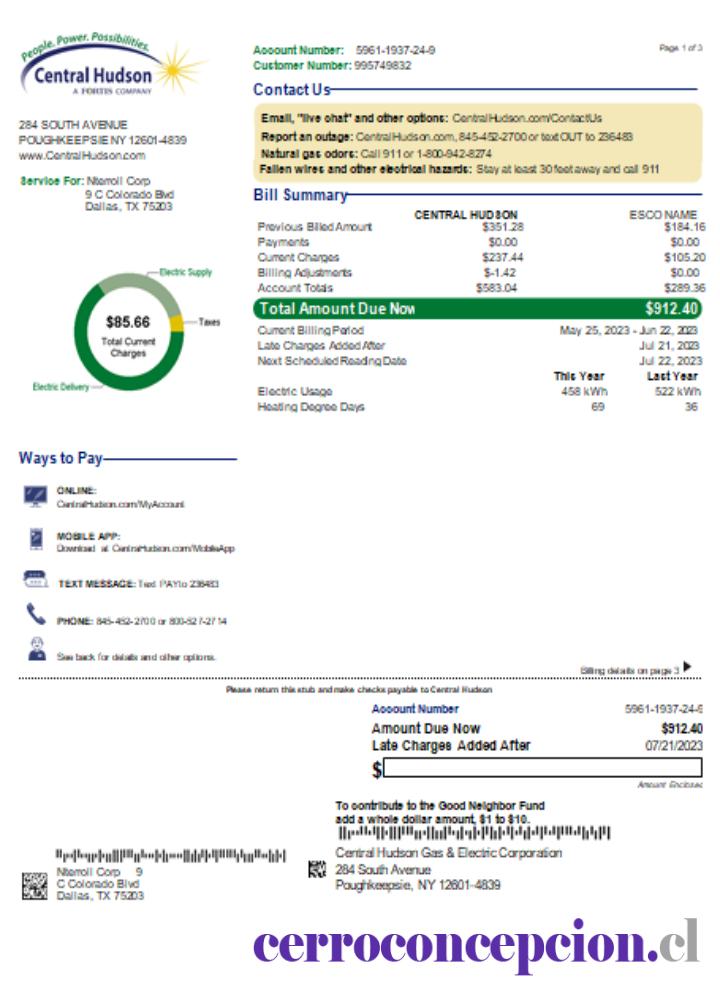The width and height of the screenshot is (720, 1000).
Task: Click the Total Amount Due Now banner
Action: point(477,309)
